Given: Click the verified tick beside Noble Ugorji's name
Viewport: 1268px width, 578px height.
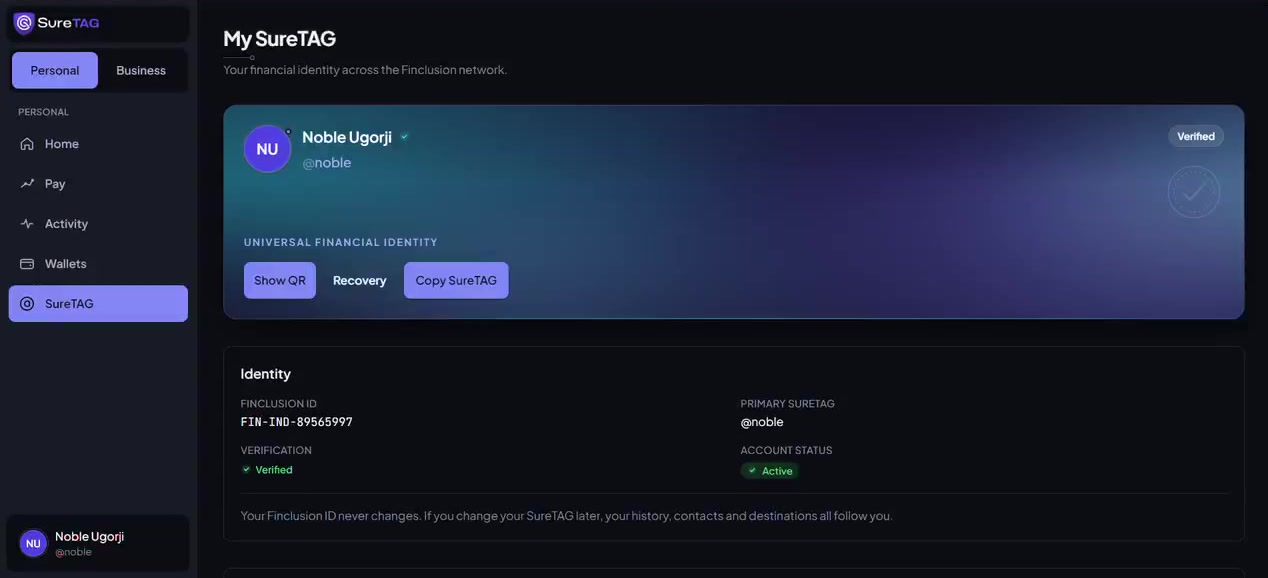Looking at the screenshot, I should point(405,137).
